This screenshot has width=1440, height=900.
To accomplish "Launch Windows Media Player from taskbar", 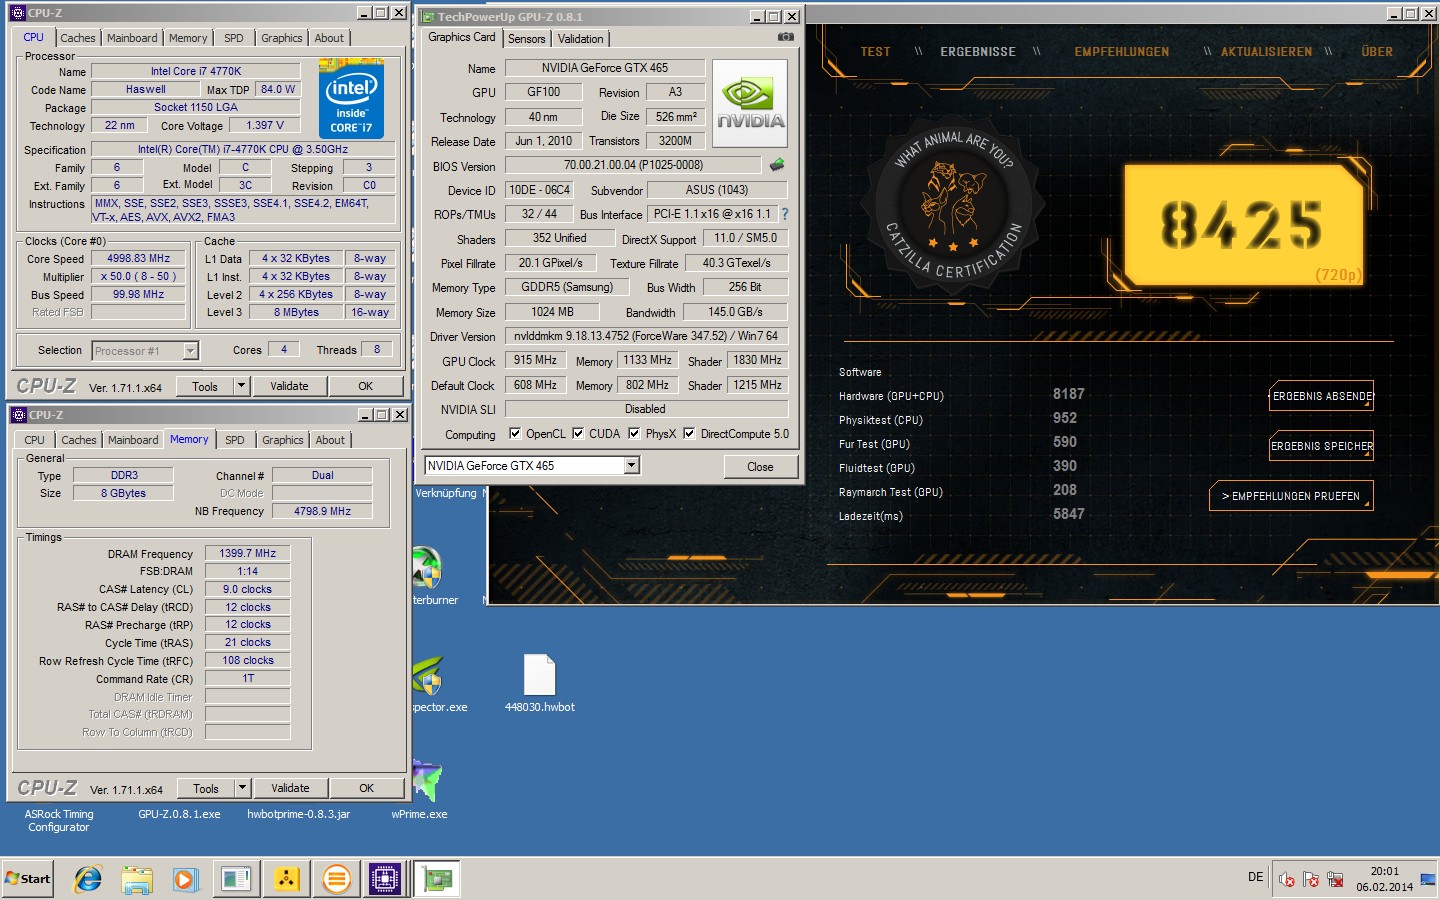I will click(186, 879).
